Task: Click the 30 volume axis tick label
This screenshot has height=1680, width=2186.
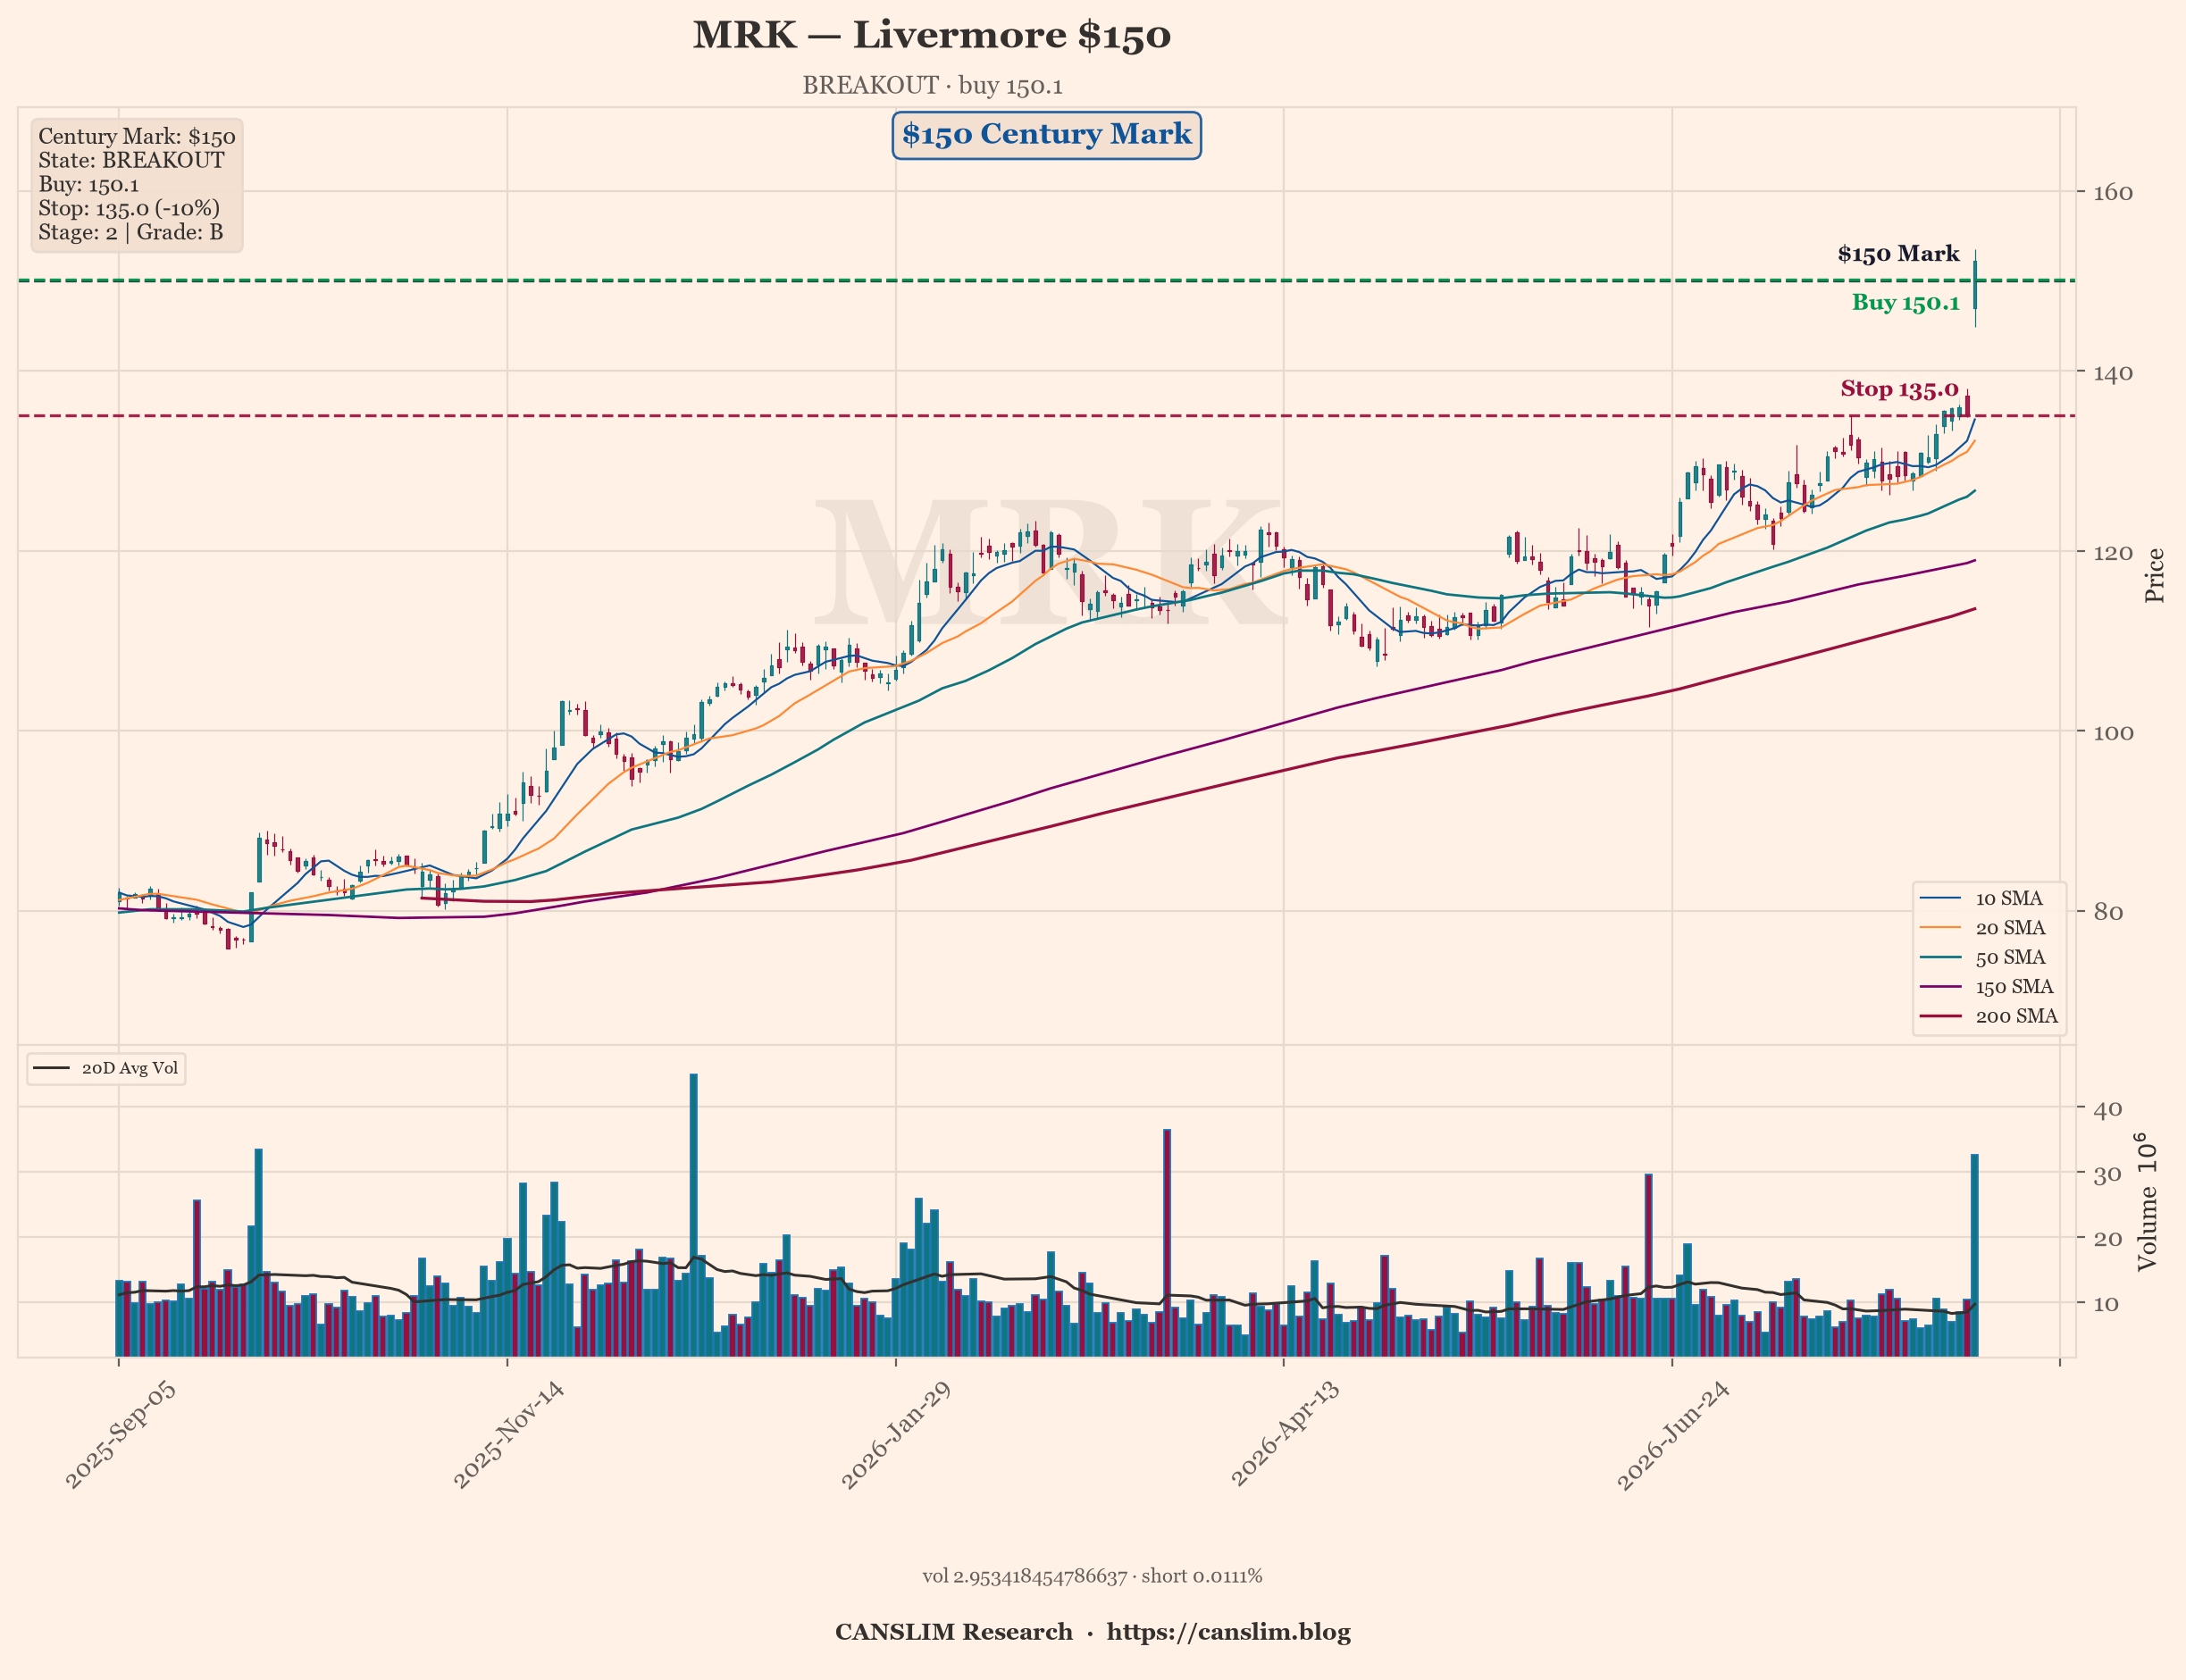Action: click(2107, 1174)
